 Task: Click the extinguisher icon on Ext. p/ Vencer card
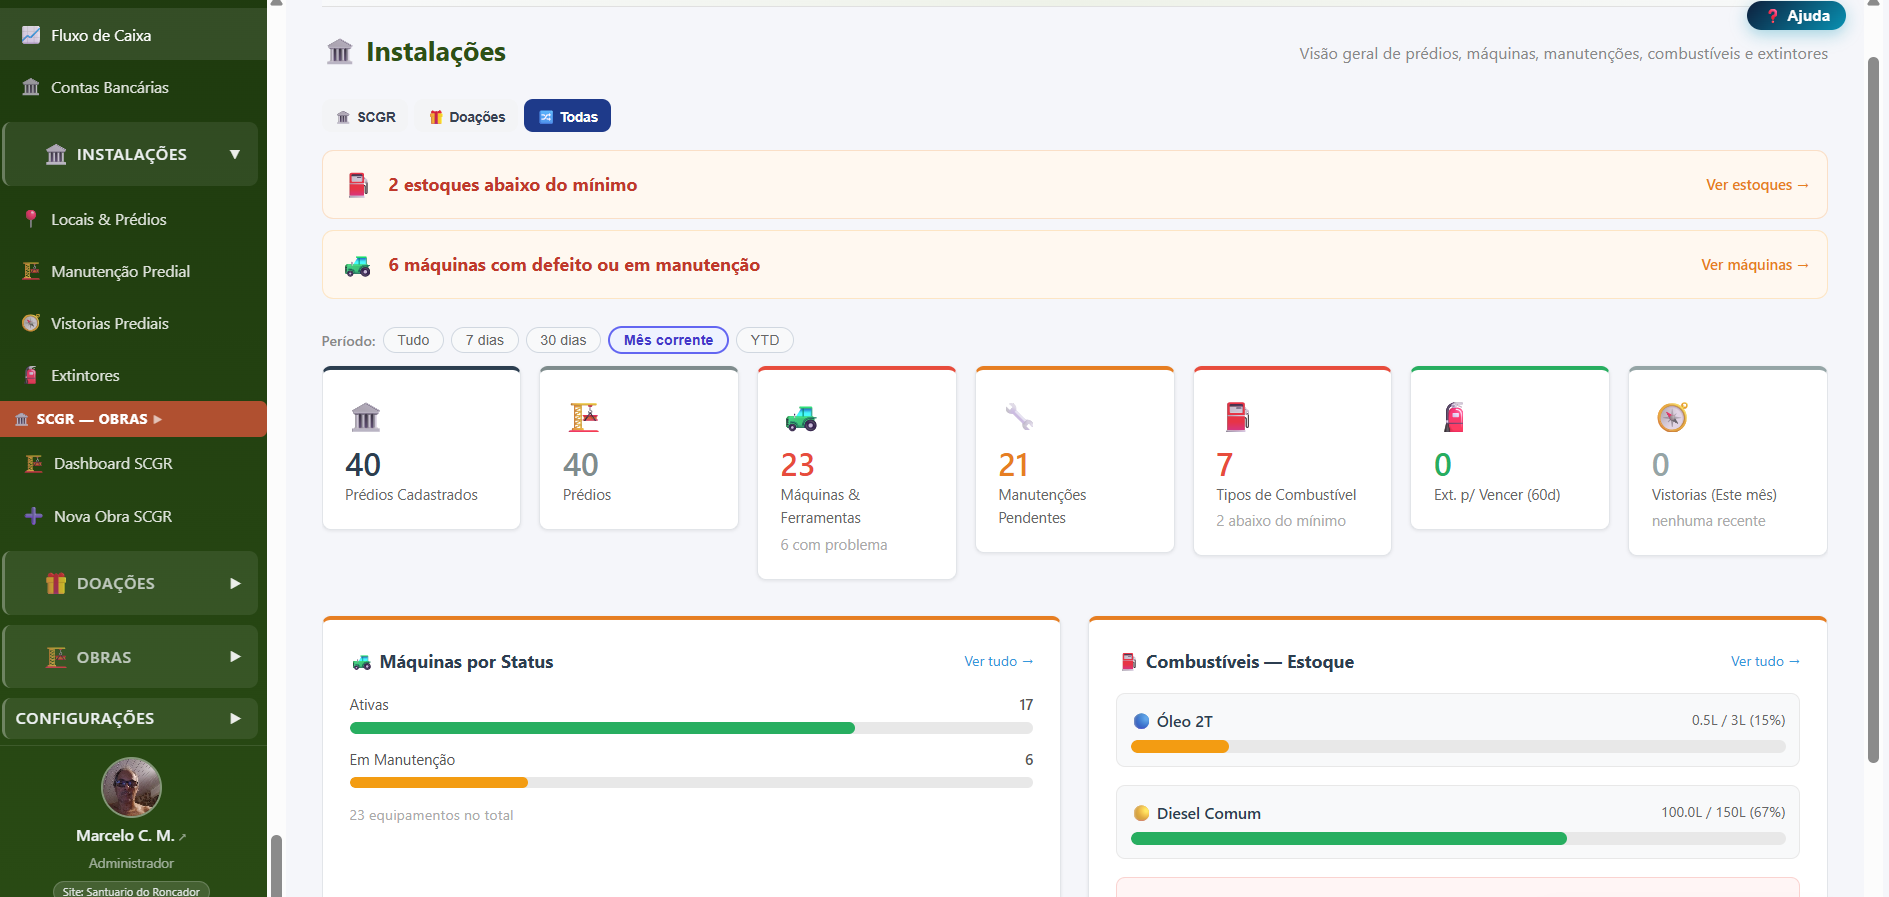pos(1454,416)
